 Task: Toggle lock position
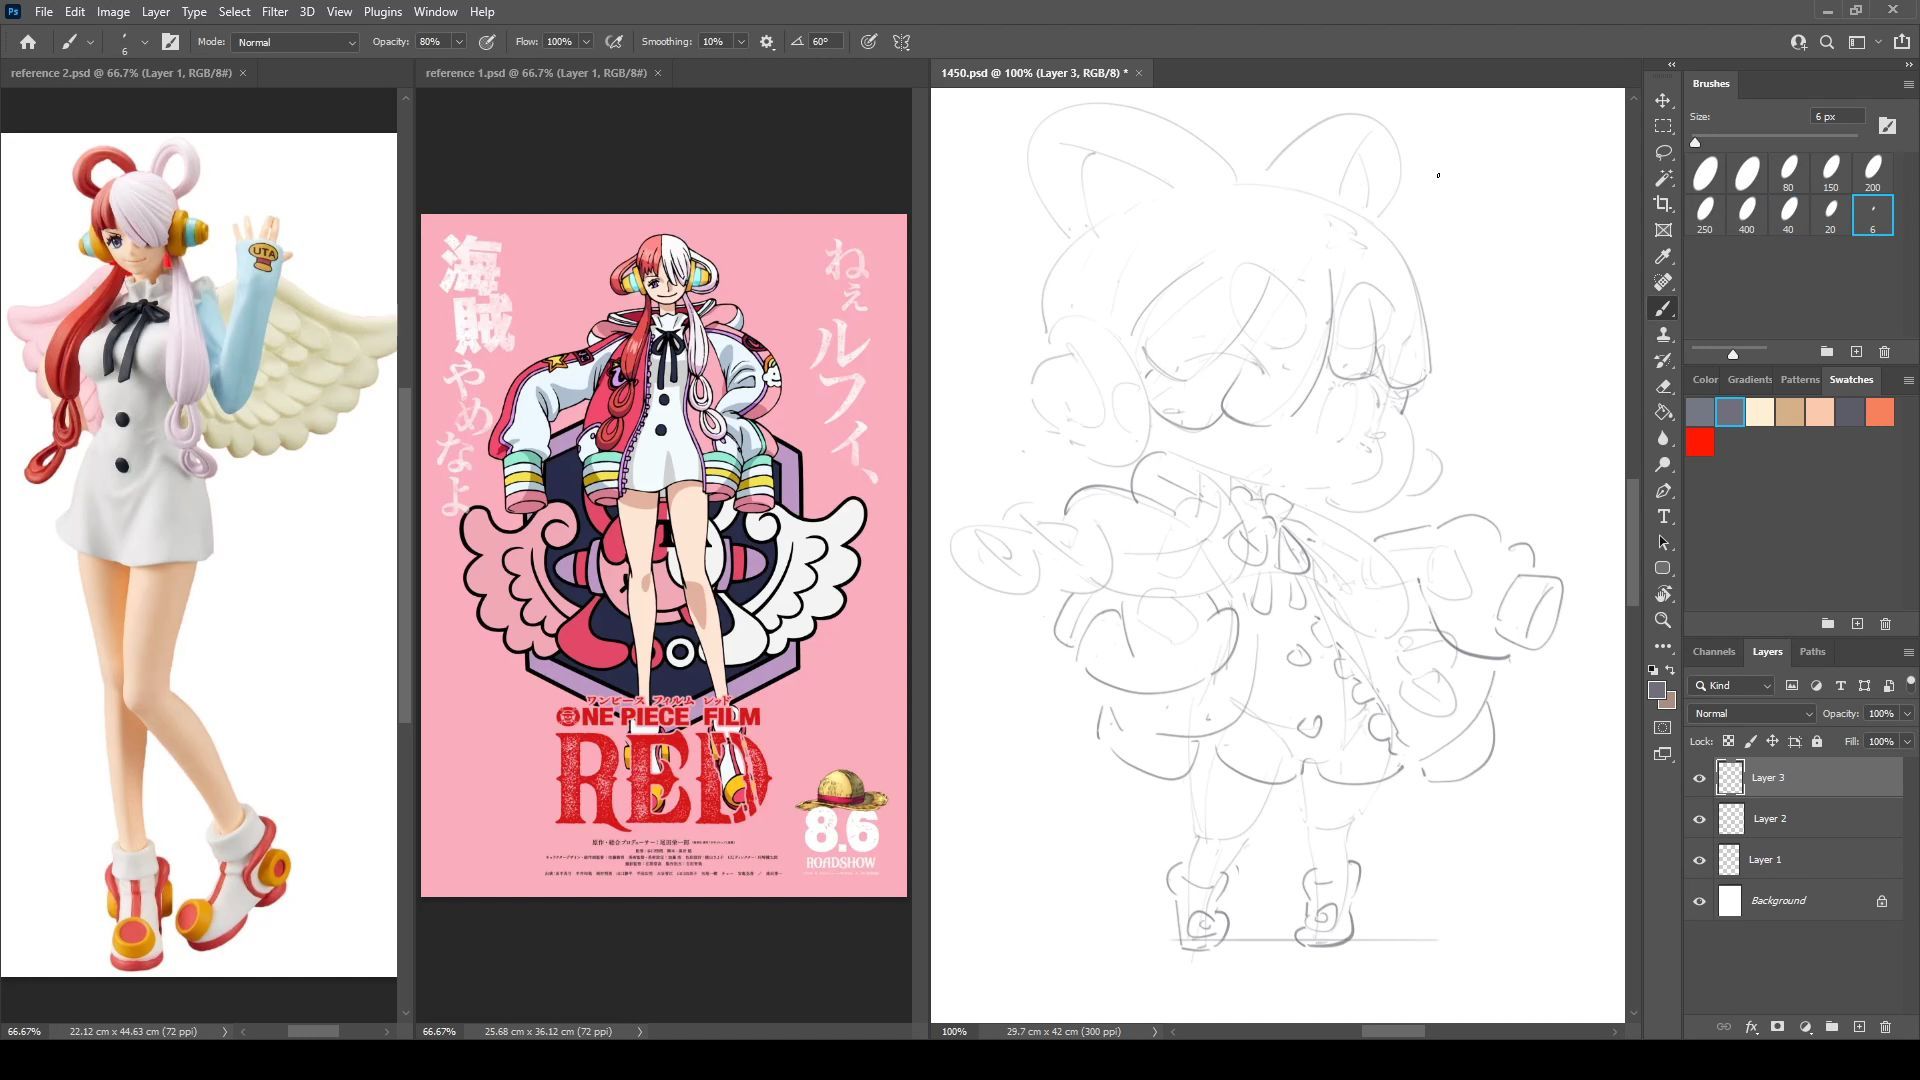coord(1772,741)
